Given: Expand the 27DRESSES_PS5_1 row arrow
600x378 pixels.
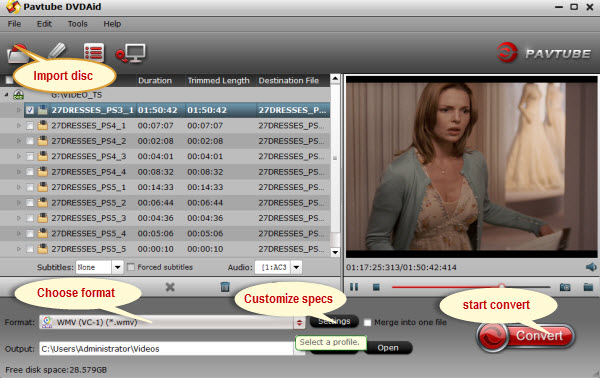Looking at the screenshot, I should 18,187.
